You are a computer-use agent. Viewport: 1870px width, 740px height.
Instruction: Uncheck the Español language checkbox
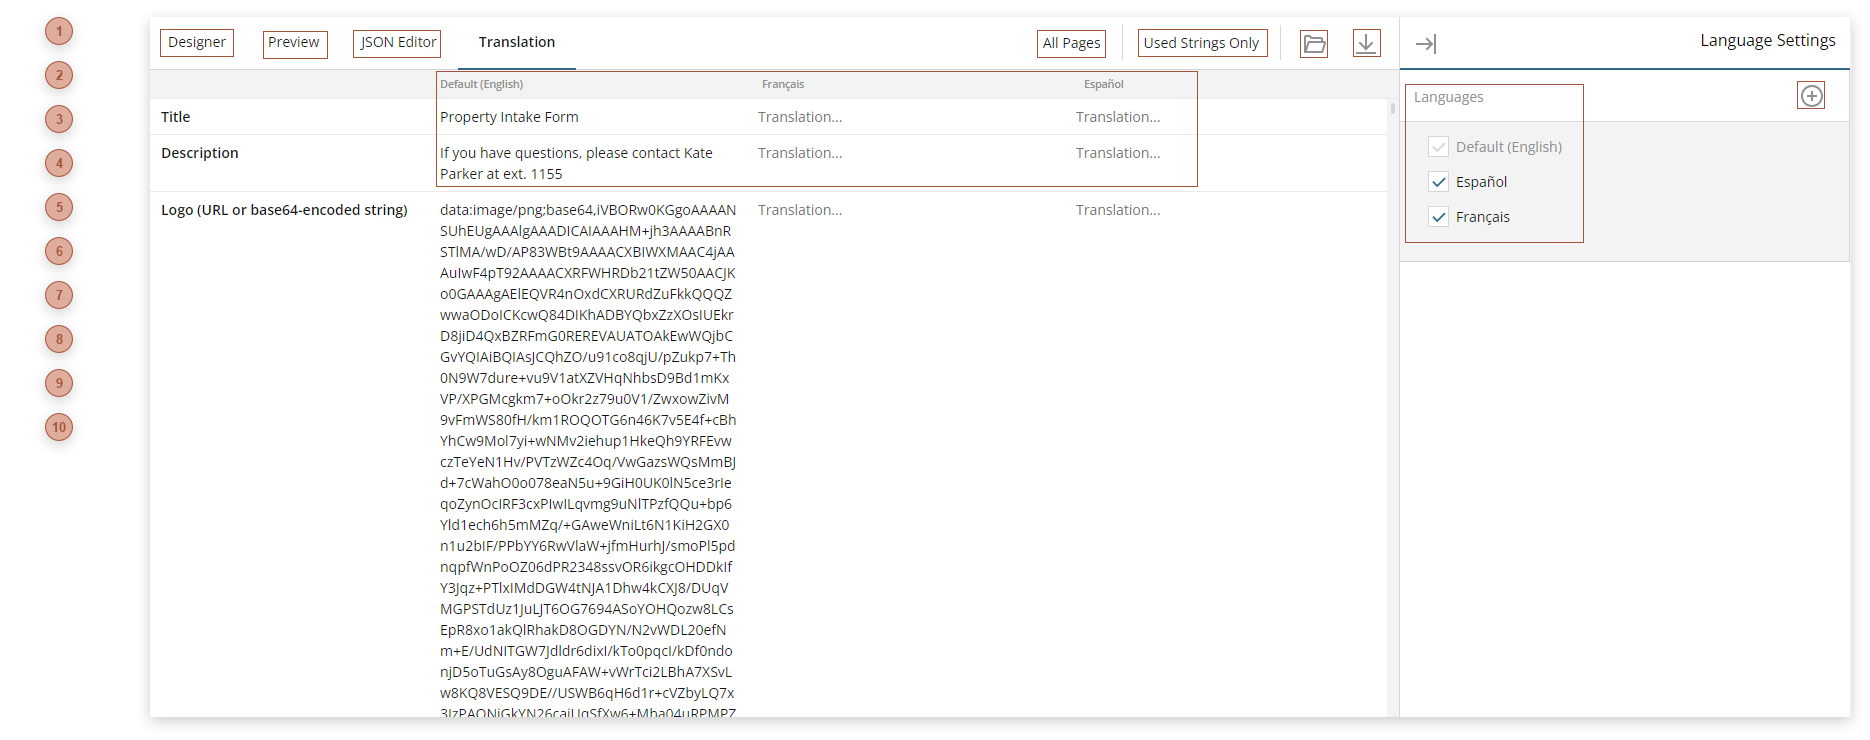(1439, 182)
